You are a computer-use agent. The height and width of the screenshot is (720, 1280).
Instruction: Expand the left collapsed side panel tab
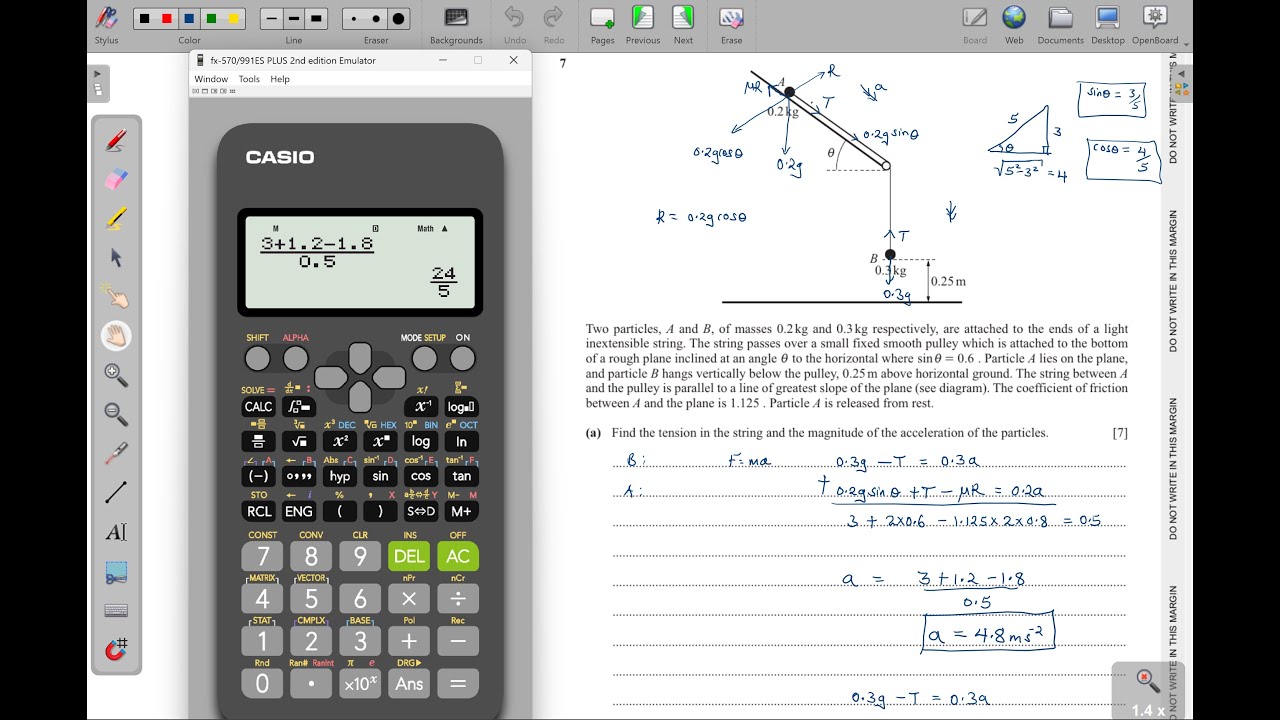pos(98,84)
